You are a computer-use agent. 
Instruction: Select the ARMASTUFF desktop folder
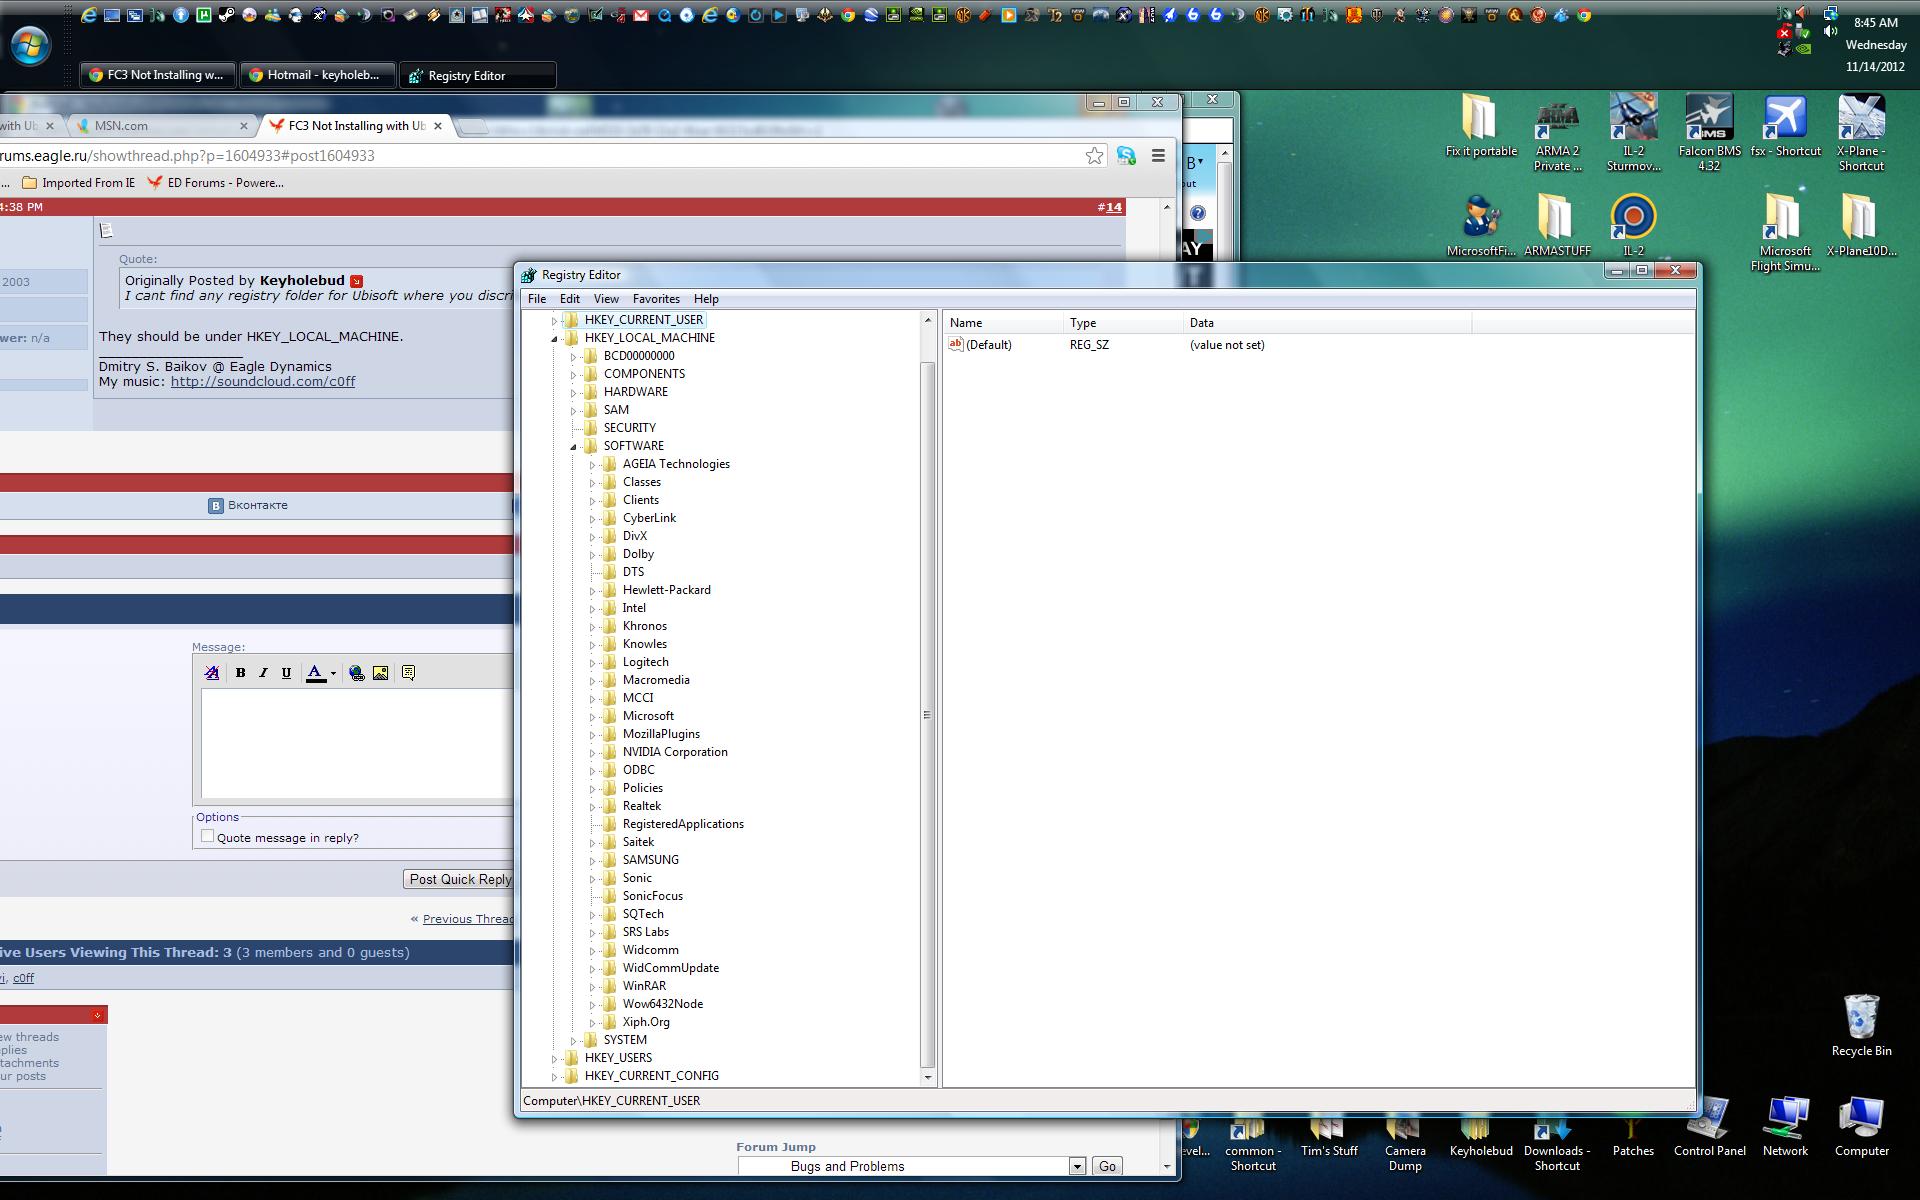pyautogui.click(x=1557, y=225)
